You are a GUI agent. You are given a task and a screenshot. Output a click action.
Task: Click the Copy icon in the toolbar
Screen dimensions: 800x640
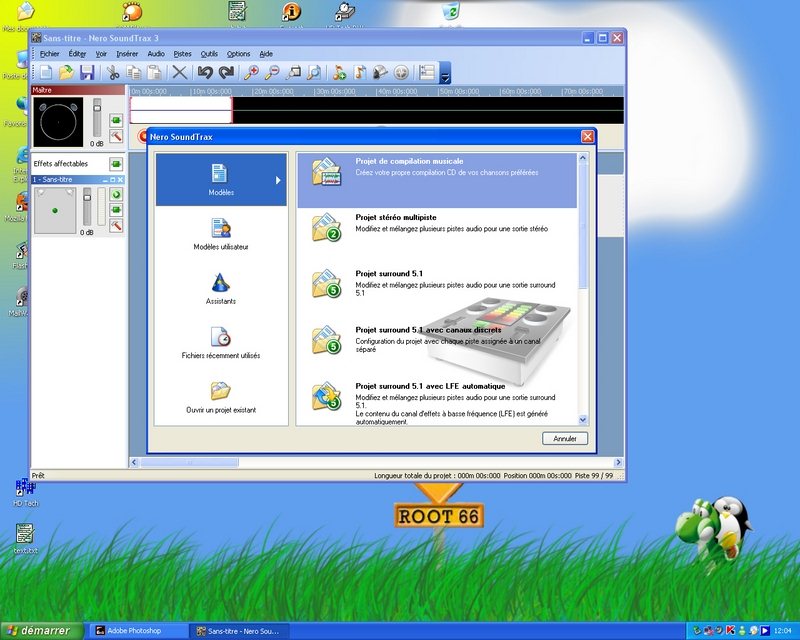134,73
